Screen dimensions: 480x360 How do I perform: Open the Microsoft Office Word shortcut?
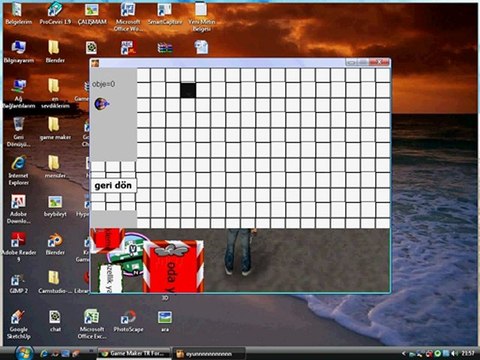(x=128, y=17)
